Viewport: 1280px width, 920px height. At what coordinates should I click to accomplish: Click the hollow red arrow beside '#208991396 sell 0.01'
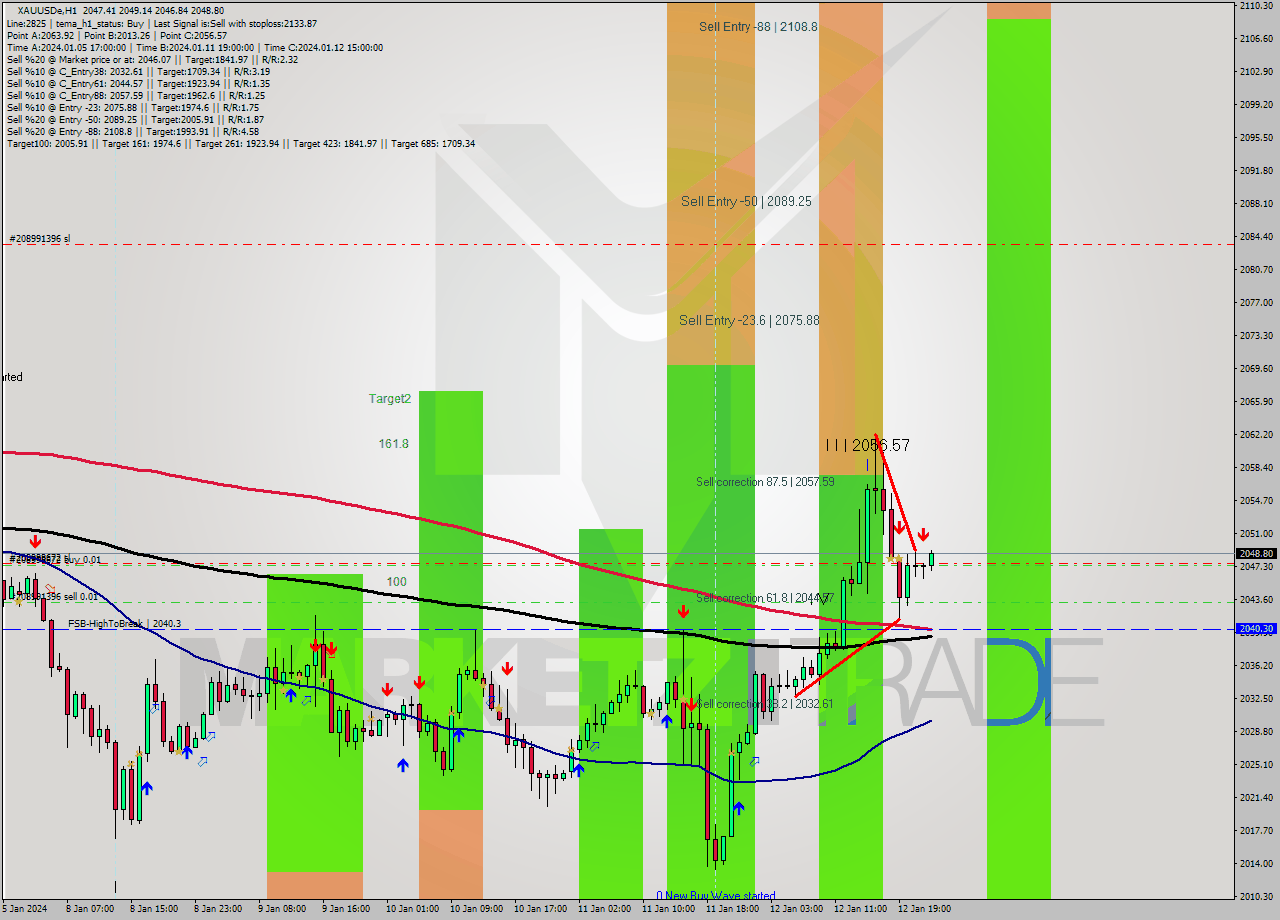click(50, 590)
